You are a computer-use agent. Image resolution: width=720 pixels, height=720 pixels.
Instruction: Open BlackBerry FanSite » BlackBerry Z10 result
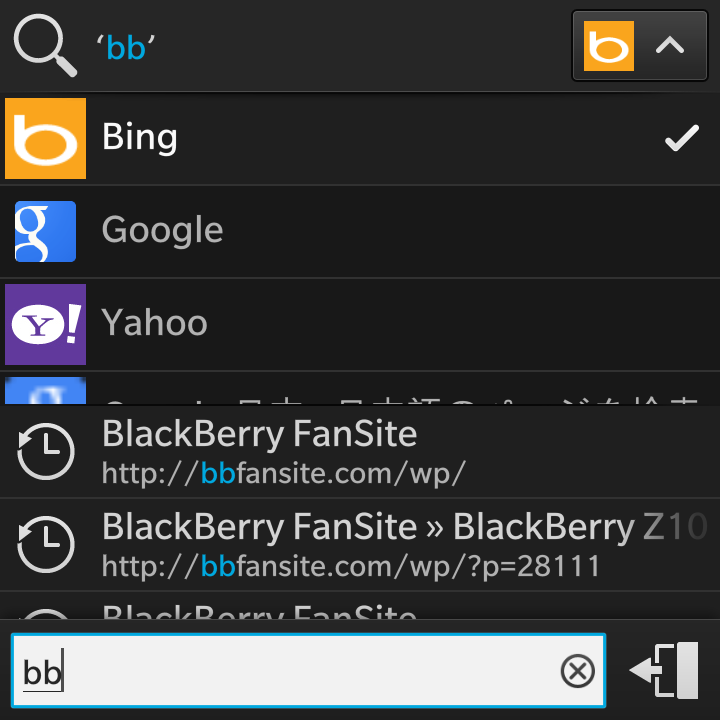click(x=360, y=545)
